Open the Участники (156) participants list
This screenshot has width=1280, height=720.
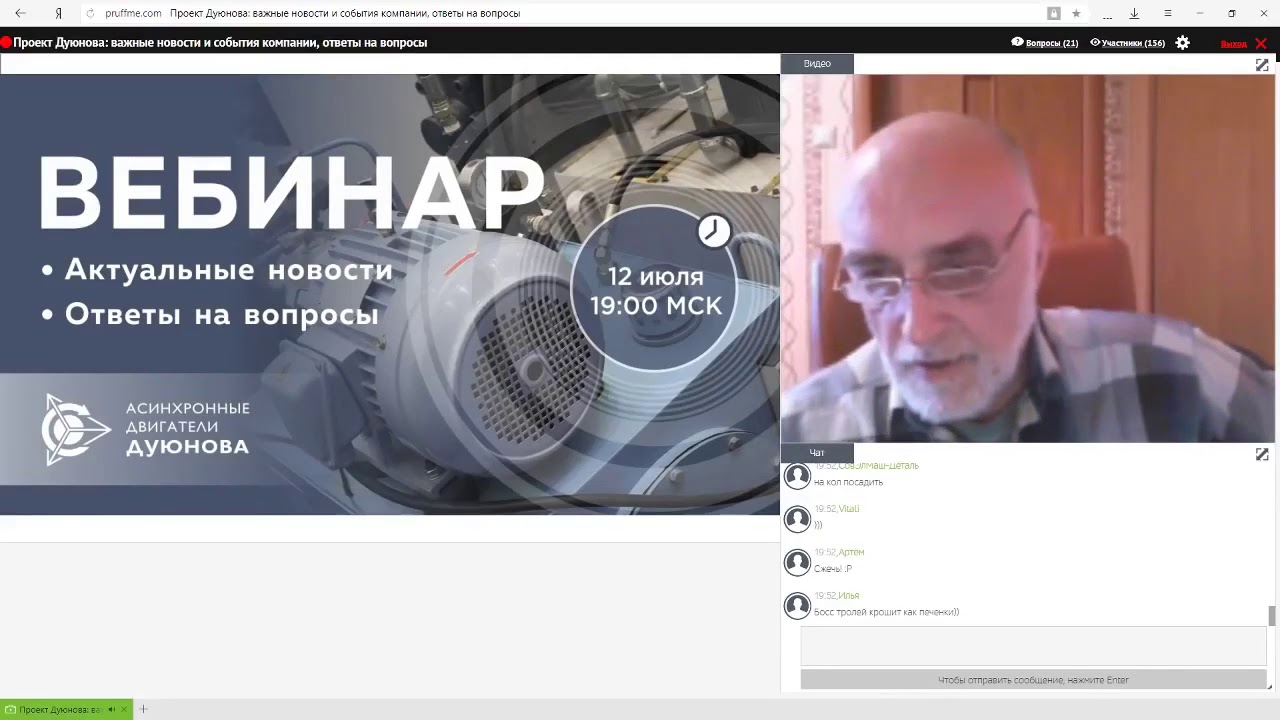point(1128,43)
